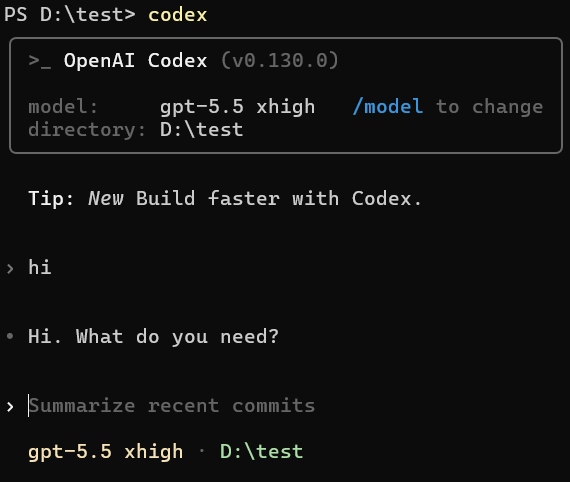570x482 pixels.
Task: Click the model value gpt-5.5 xhigh in header
Action: [237, 107]
